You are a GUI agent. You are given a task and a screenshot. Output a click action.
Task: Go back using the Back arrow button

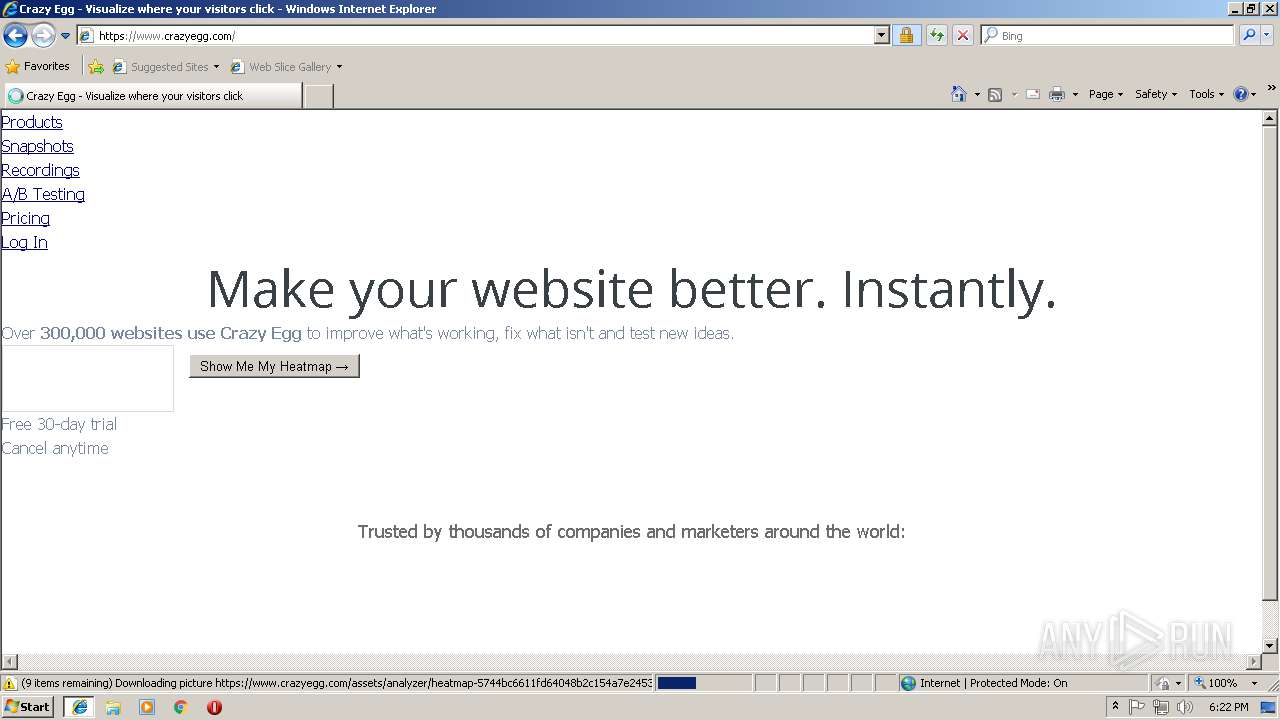click(15, 36)
